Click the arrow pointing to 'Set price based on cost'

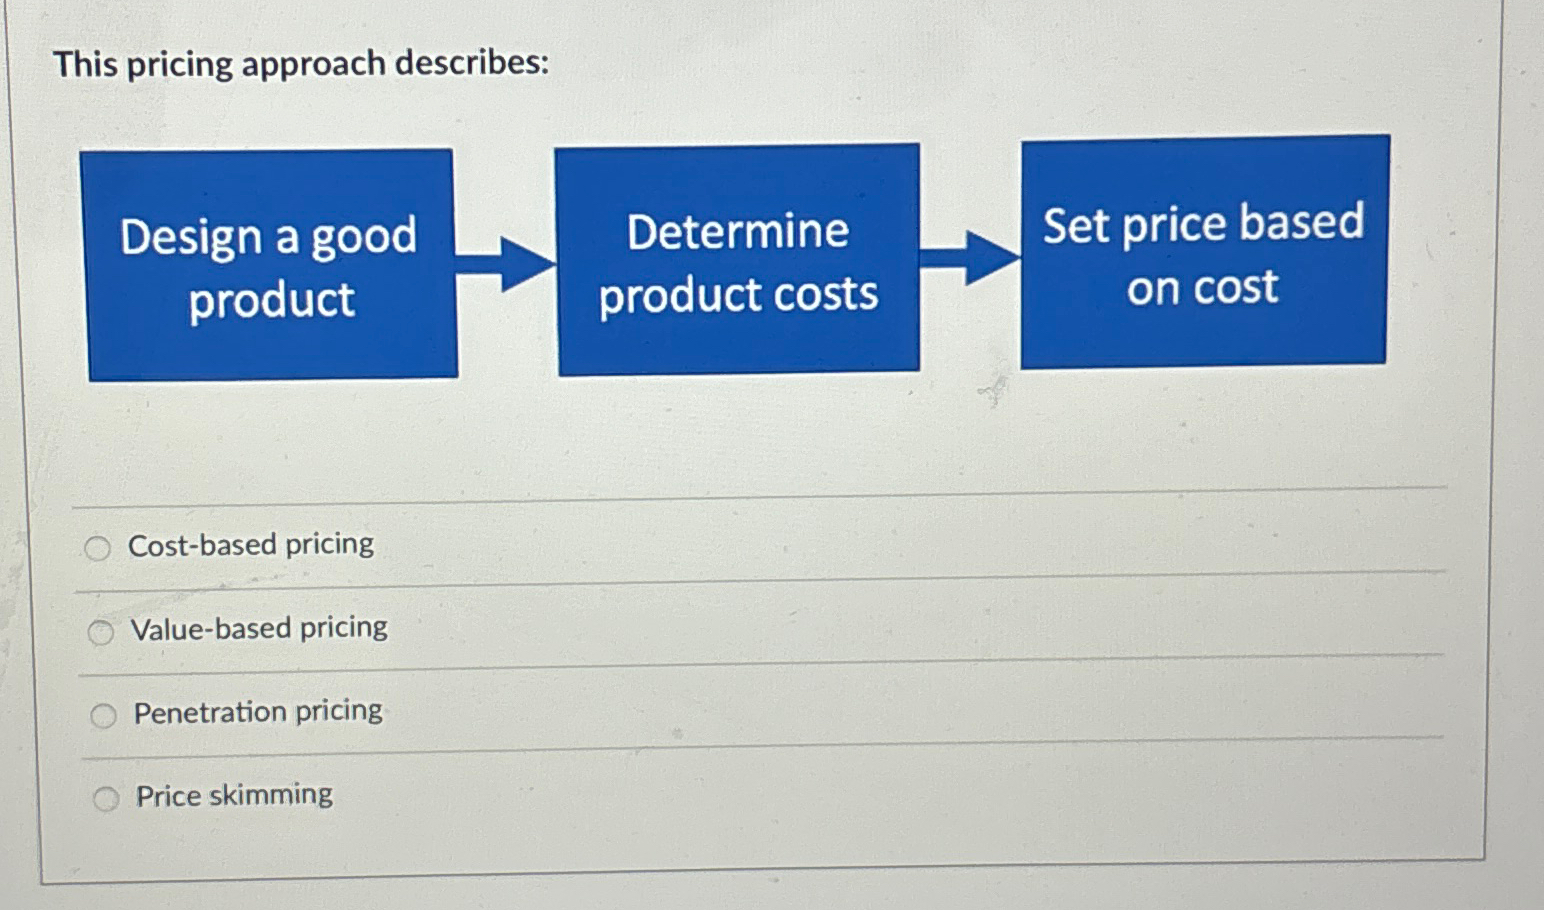(x=968, y=255)
